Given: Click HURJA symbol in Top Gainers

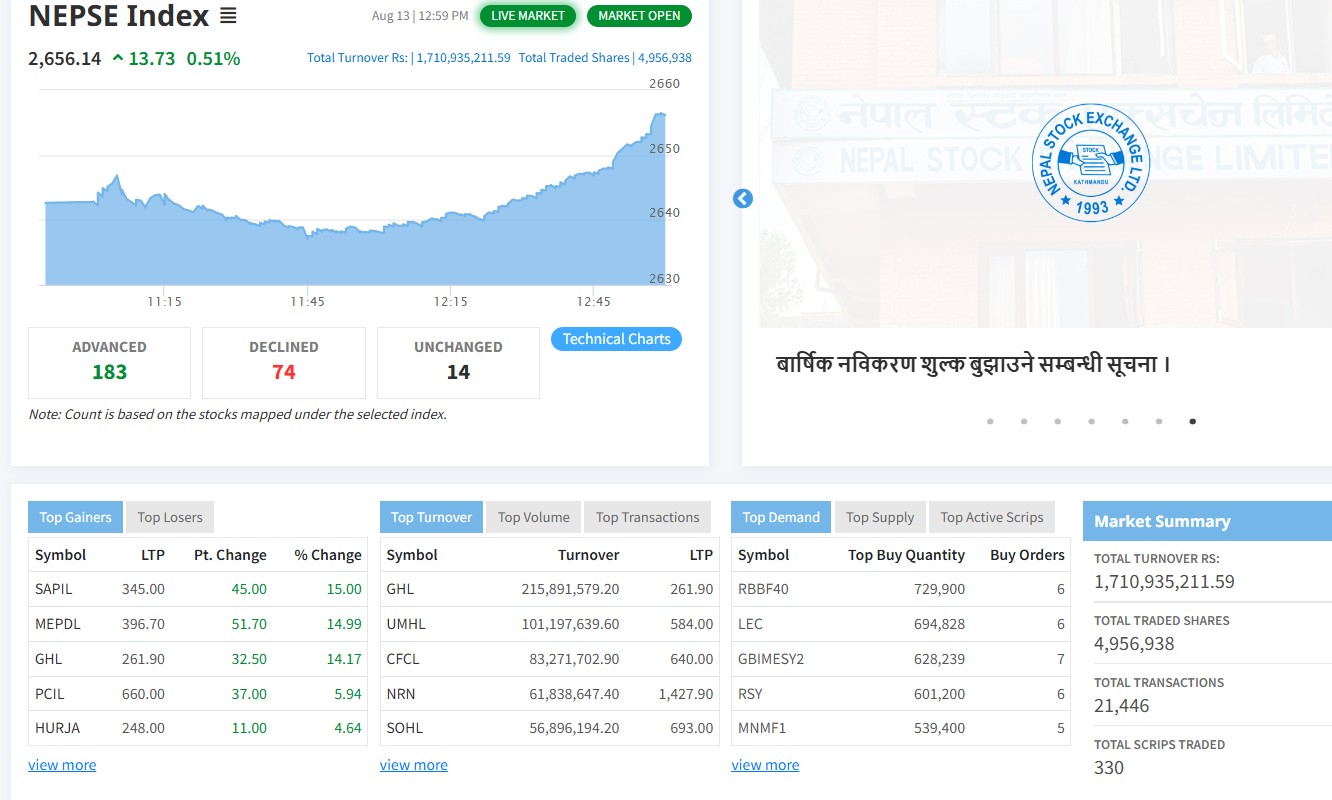Looking at the screenshot, I should pyautogui.click(x=57, y=728).
